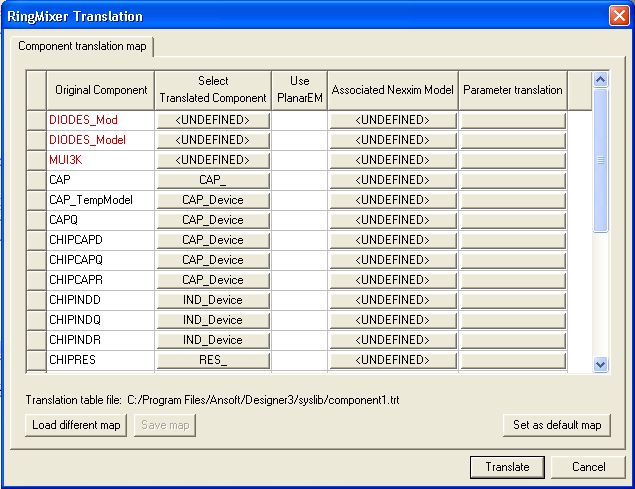Toggle Use PlanarEM cell for CAPQ row
635x489 pixels.
coord(299,220)
